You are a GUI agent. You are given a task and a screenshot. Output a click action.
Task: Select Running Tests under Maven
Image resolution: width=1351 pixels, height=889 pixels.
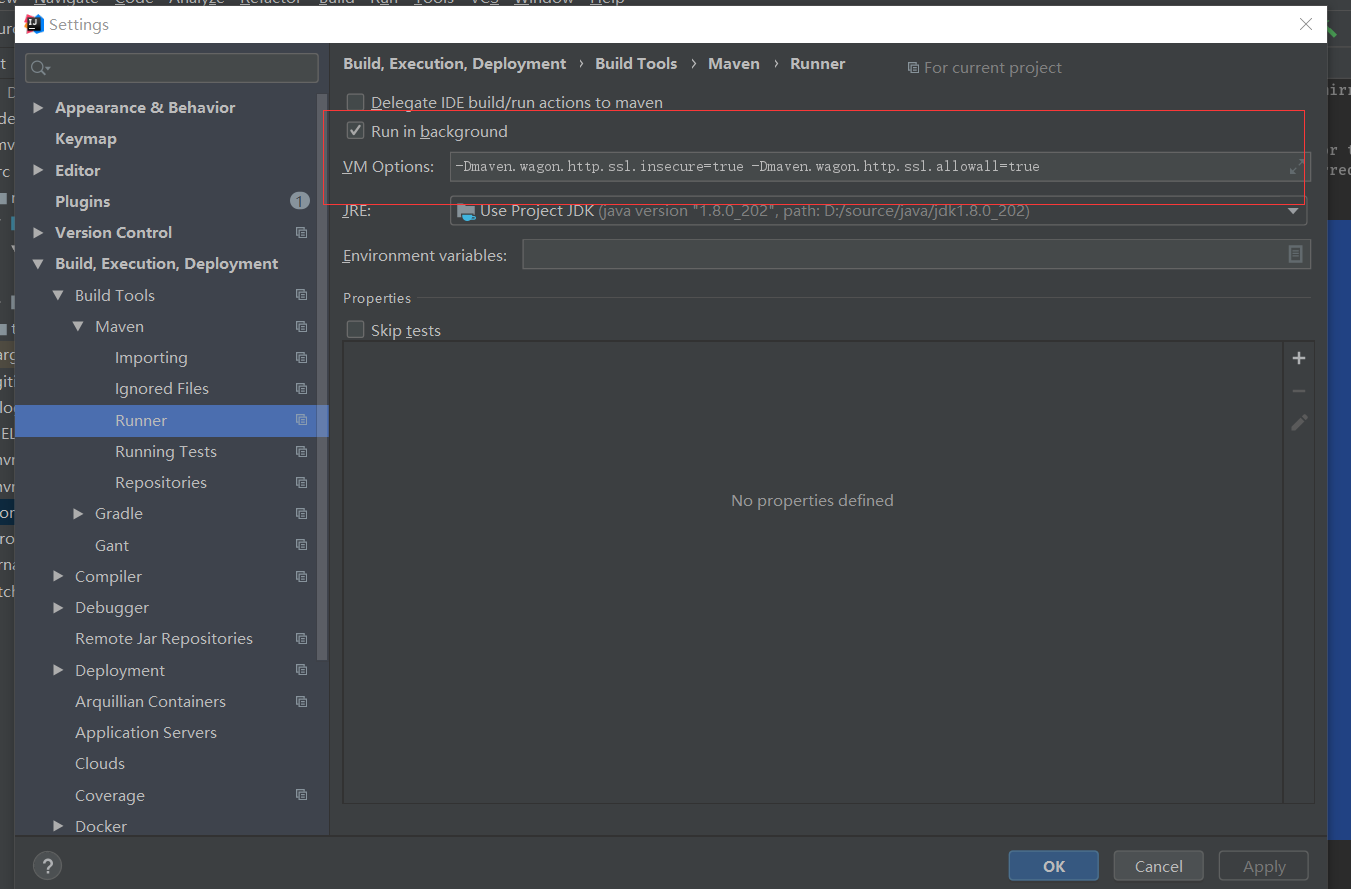pyautogui.click(x=166, y=452)
